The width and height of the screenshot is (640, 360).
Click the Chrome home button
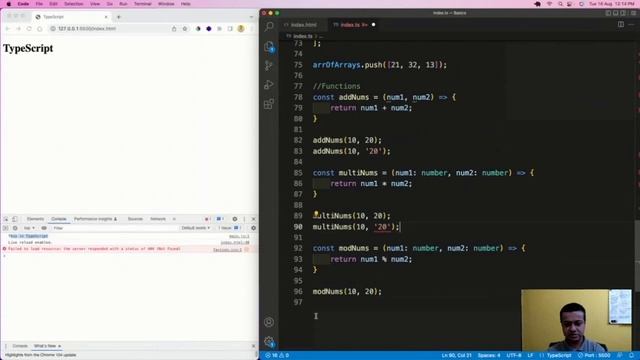(40, 29)
